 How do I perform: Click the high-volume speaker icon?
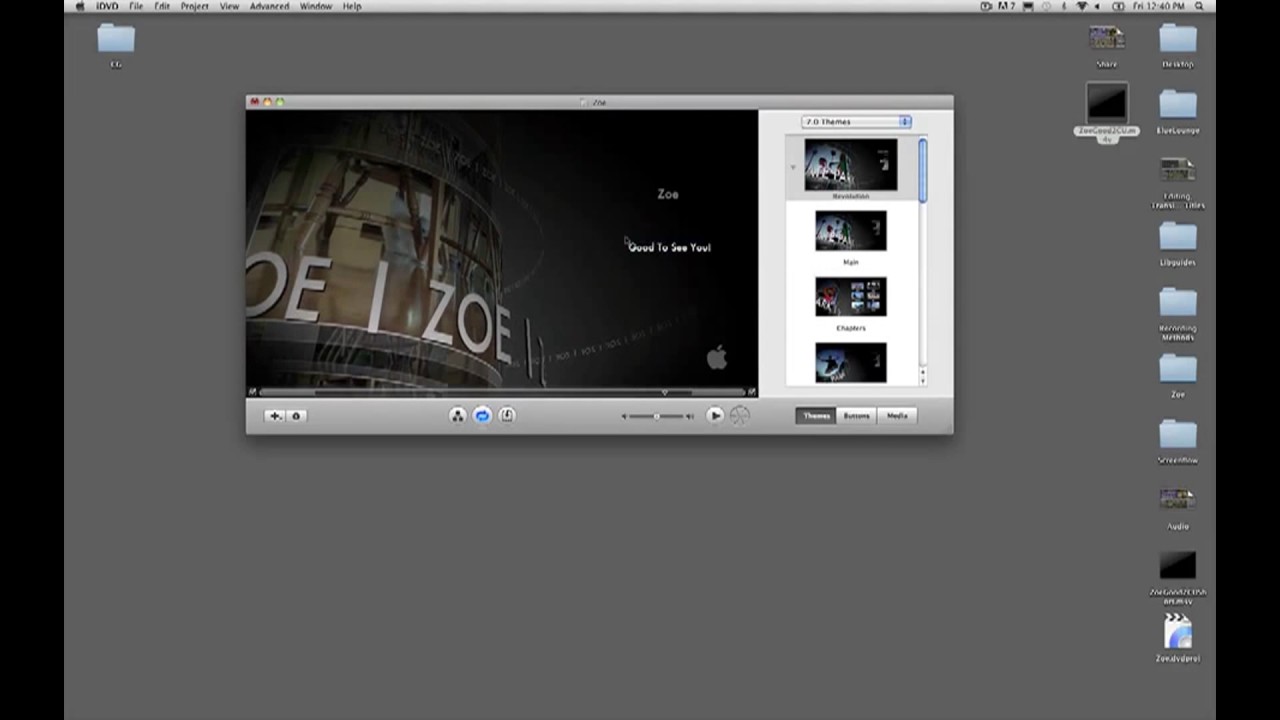coord(689,416)
